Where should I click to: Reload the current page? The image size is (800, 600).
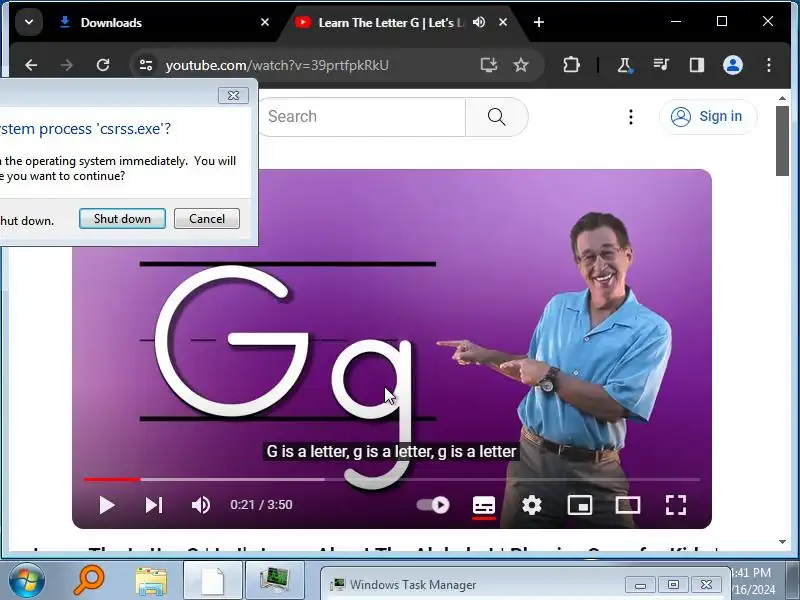(103, 65)
